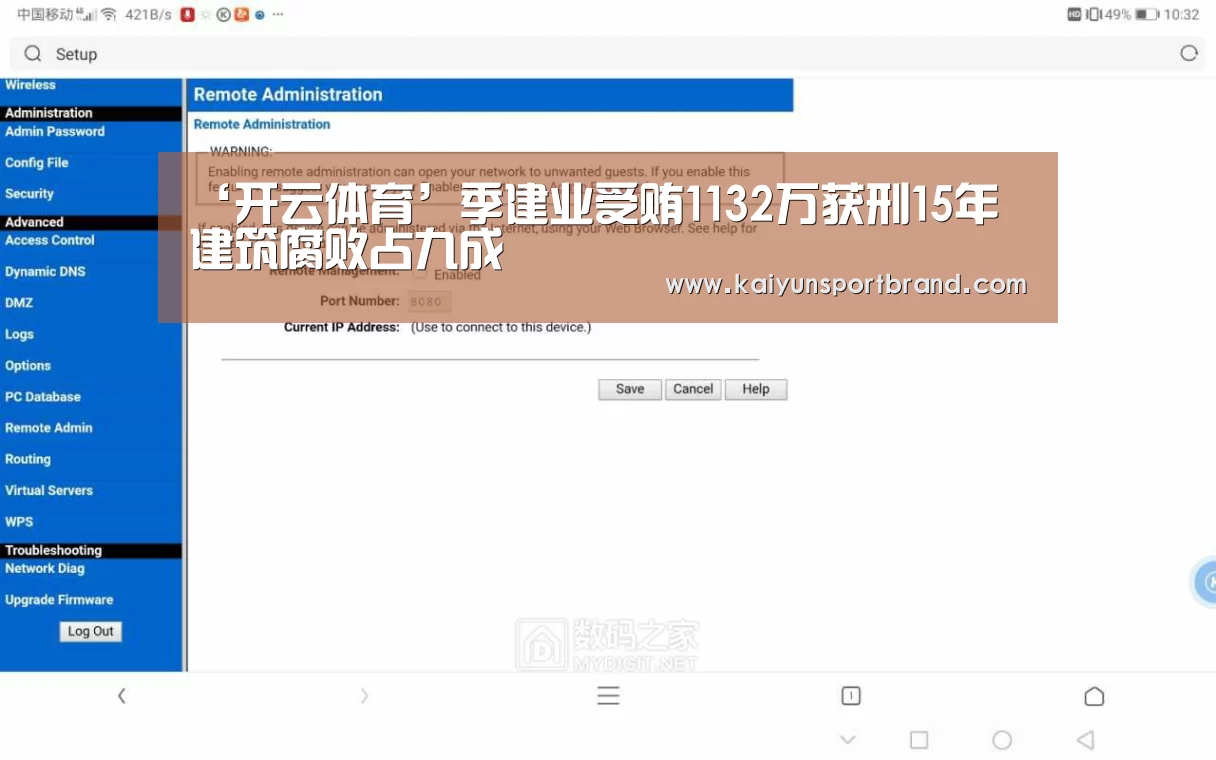1216x760 pixels.
Task: Open the DMZ page
Action: point(19,303)
